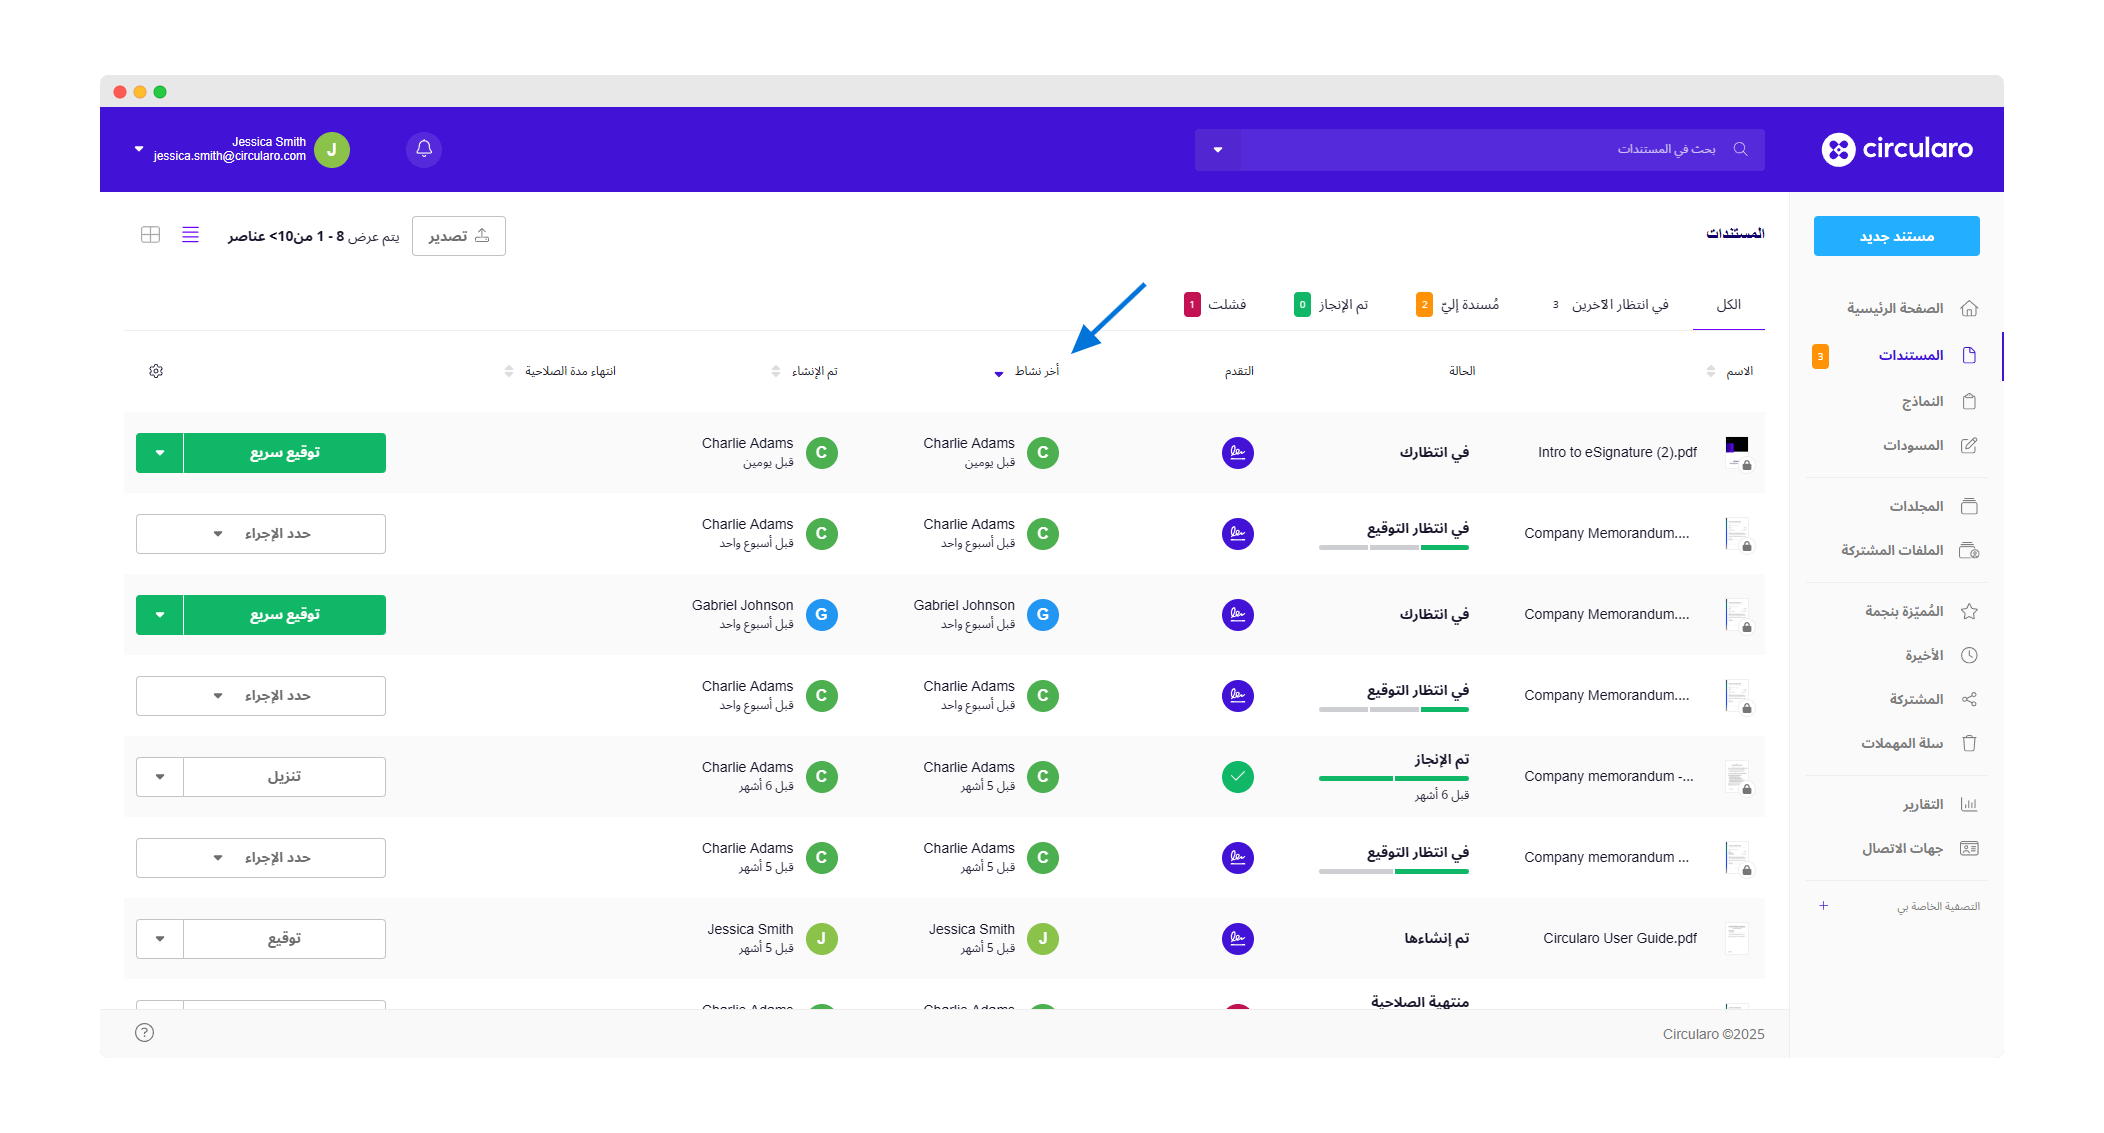Toggle sort on الاسم column
This screenshot has width=2104, height=1133.
[x=1711, y=371]
